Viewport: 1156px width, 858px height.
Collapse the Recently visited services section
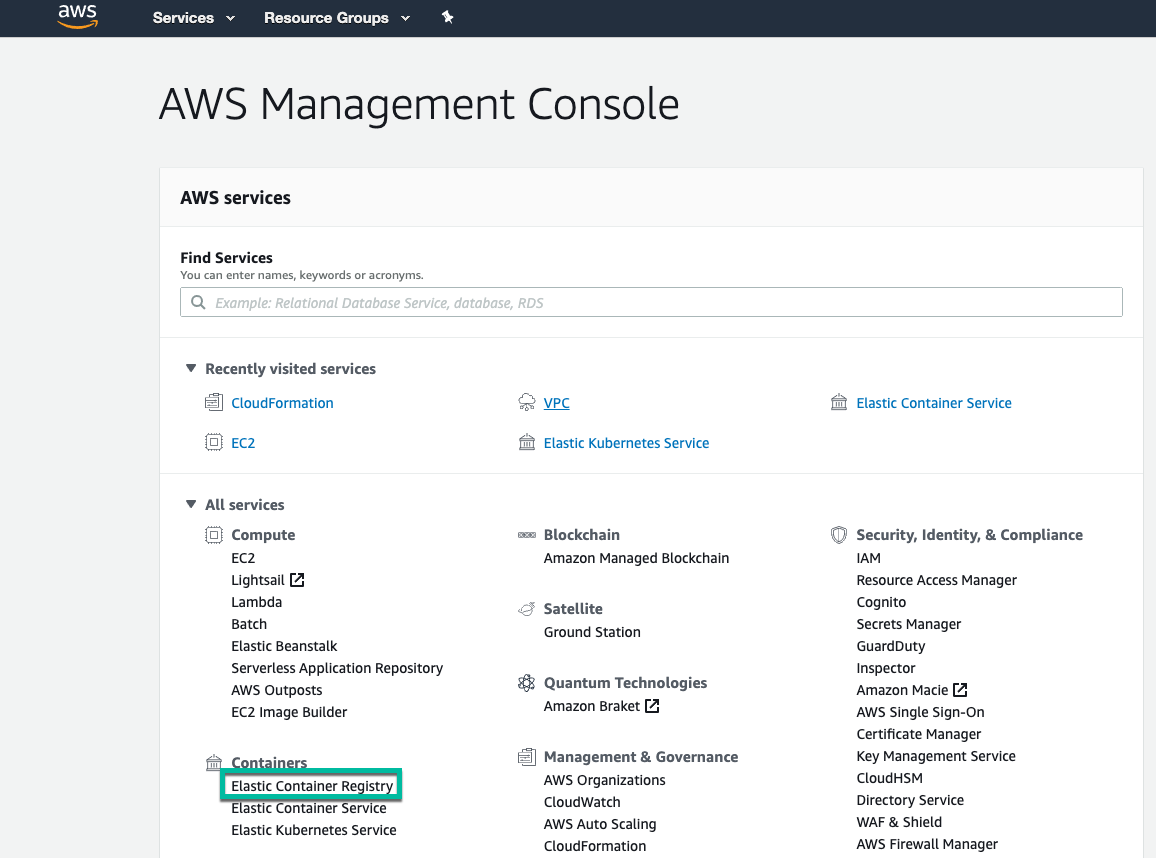[190, 368]
